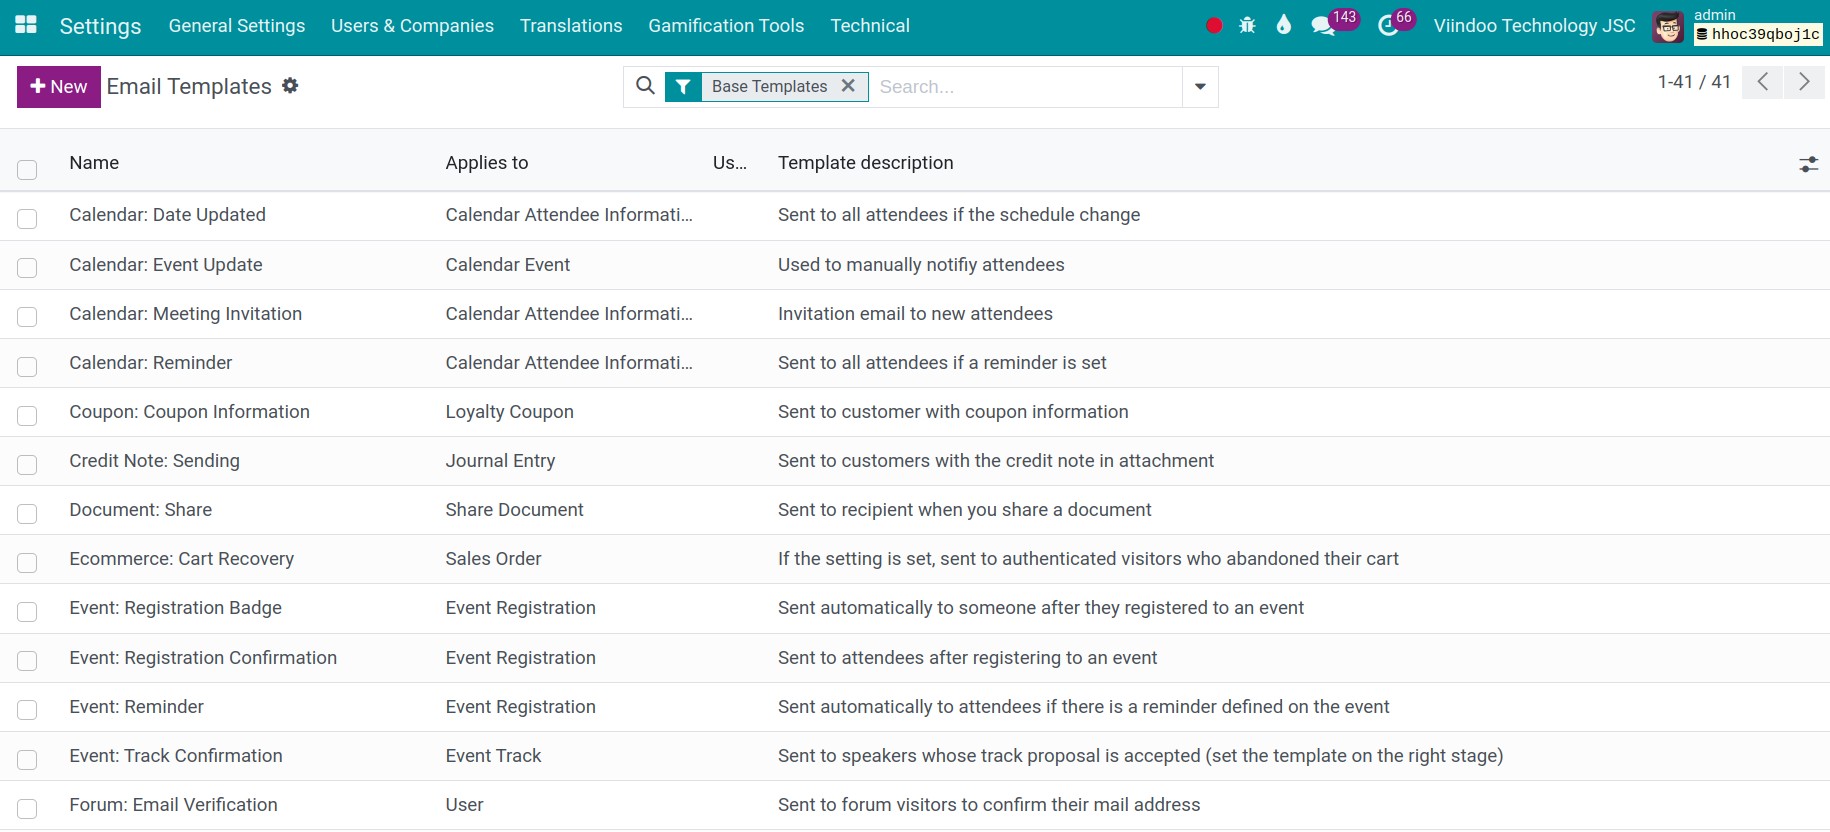Click the filter funnel icon

click(683, 87)
